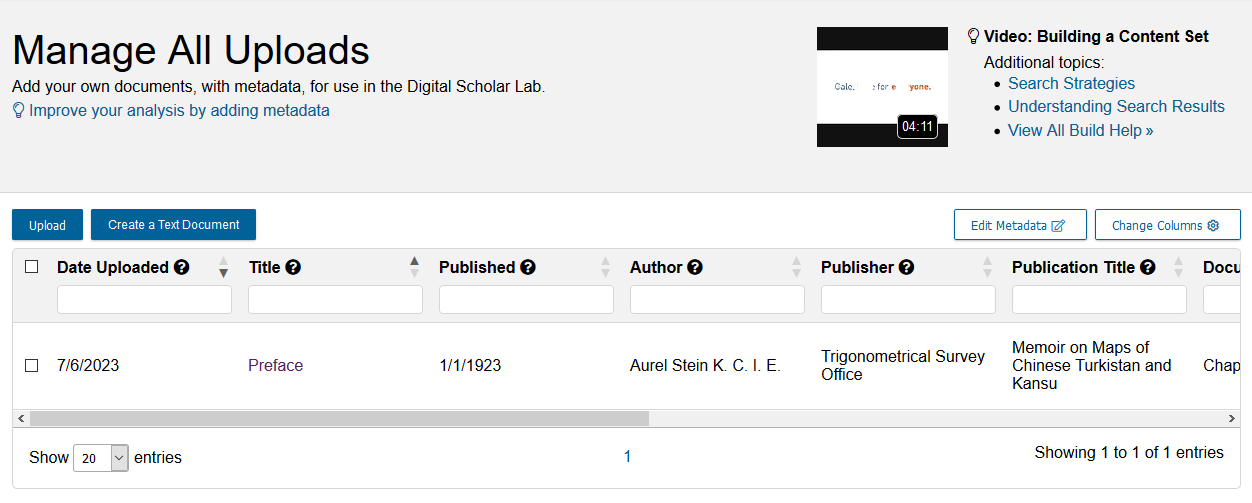Image resolution: width=1252 pixels, height=503 pixels.
Task: Click the Edit Metadata button
Action: 1019,225
